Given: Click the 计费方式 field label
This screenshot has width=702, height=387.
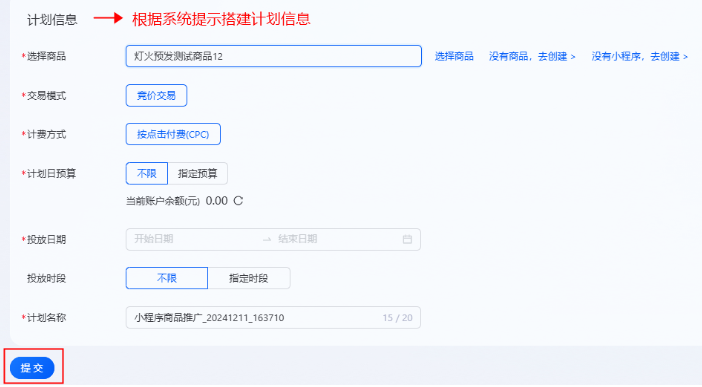Looking at the screenshot, I should point(47,134).
